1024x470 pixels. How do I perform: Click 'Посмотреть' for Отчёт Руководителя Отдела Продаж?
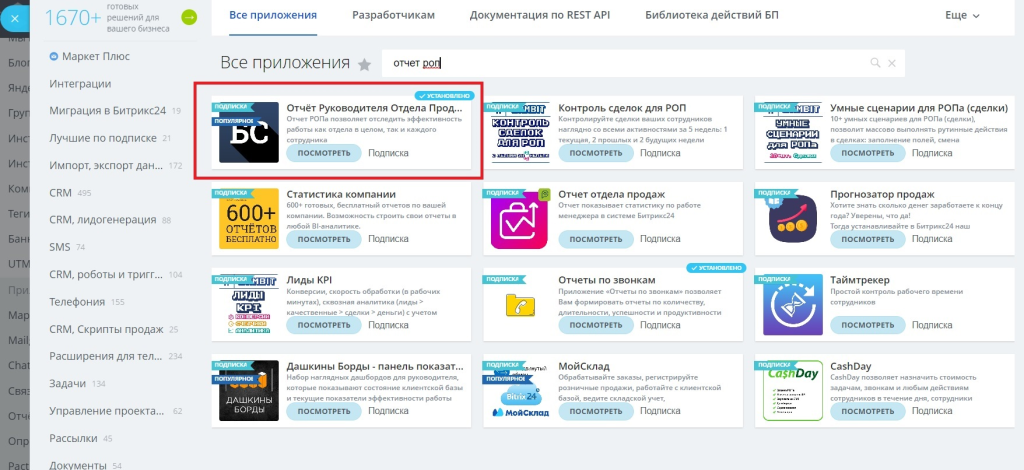click(324, 153)
